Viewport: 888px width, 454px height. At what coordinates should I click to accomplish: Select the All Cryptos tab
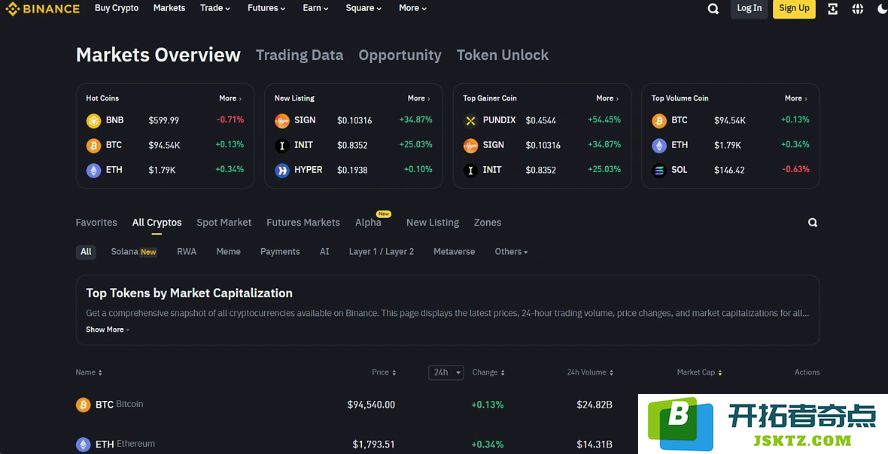[x=157, y=222]
